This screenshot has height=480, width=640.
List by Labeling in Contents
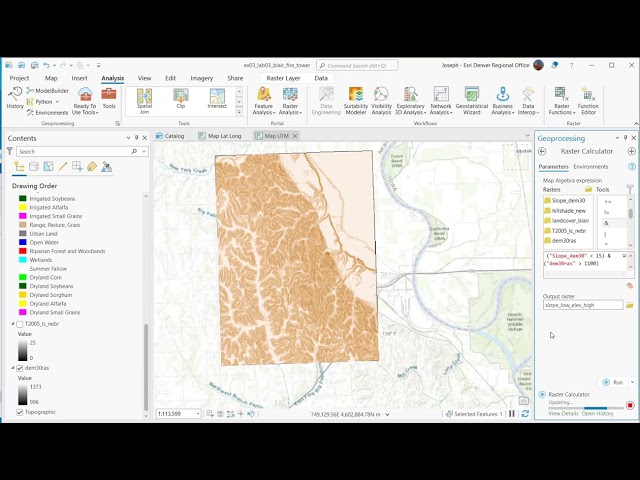[x=92, y=167]
